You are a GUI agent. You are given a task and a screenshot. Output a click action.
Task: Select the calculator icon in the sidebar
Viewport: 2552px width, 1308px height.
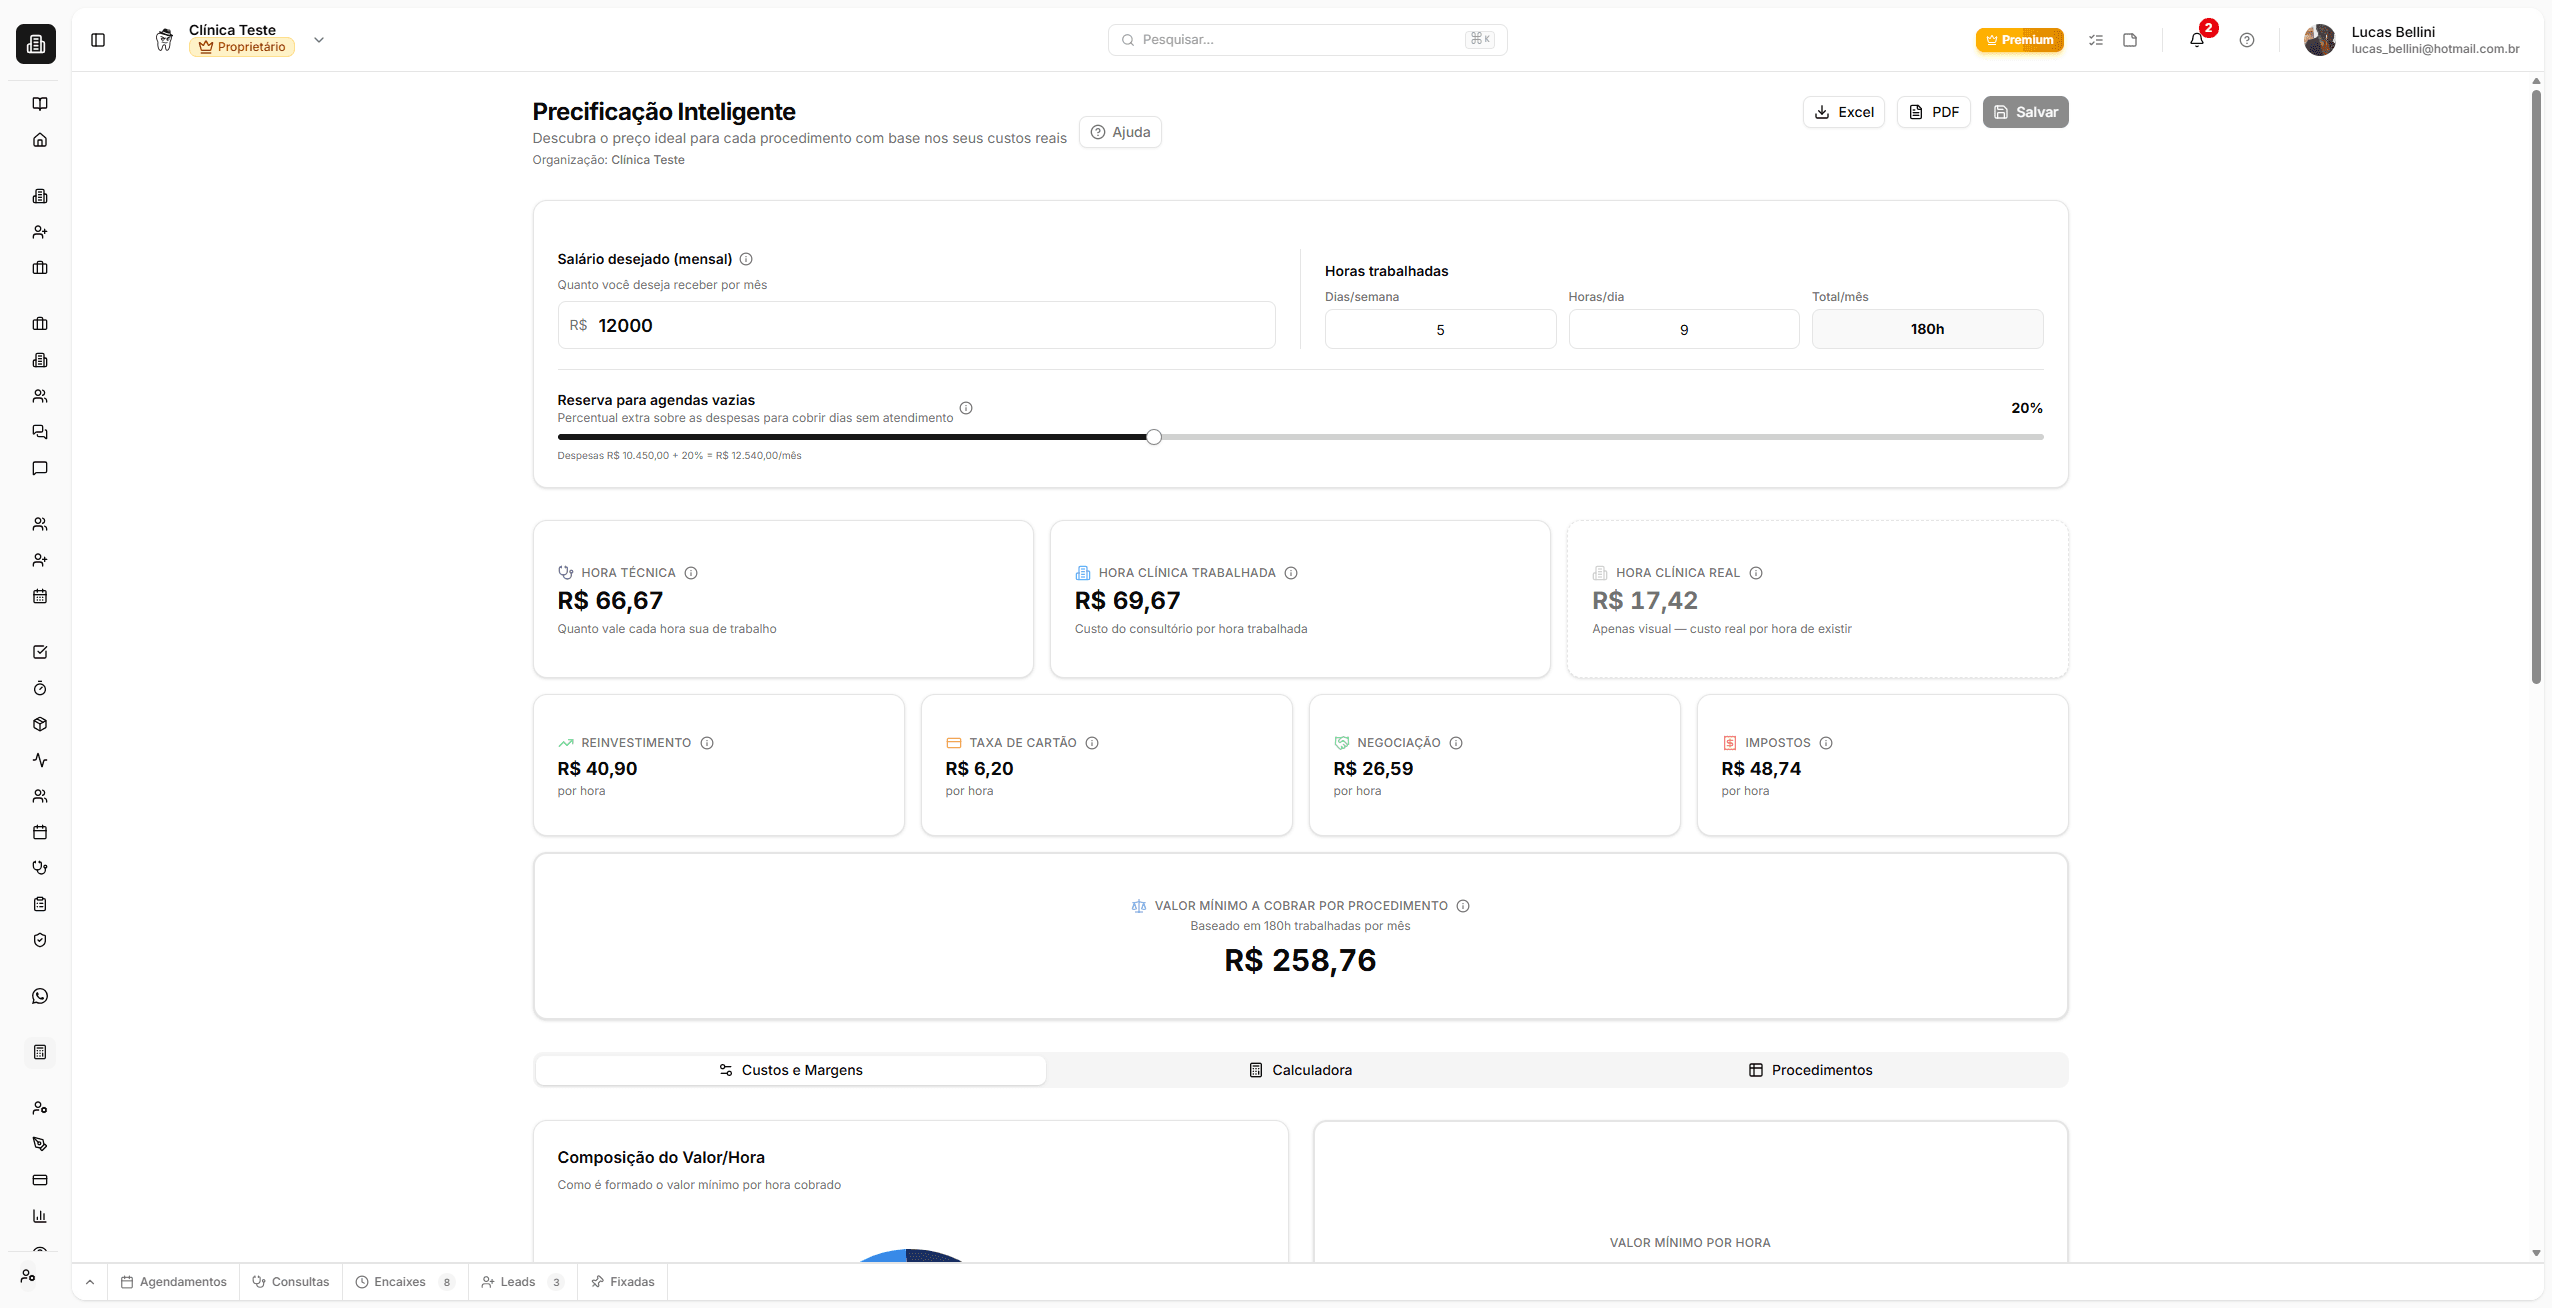(x=39, y=1052)
